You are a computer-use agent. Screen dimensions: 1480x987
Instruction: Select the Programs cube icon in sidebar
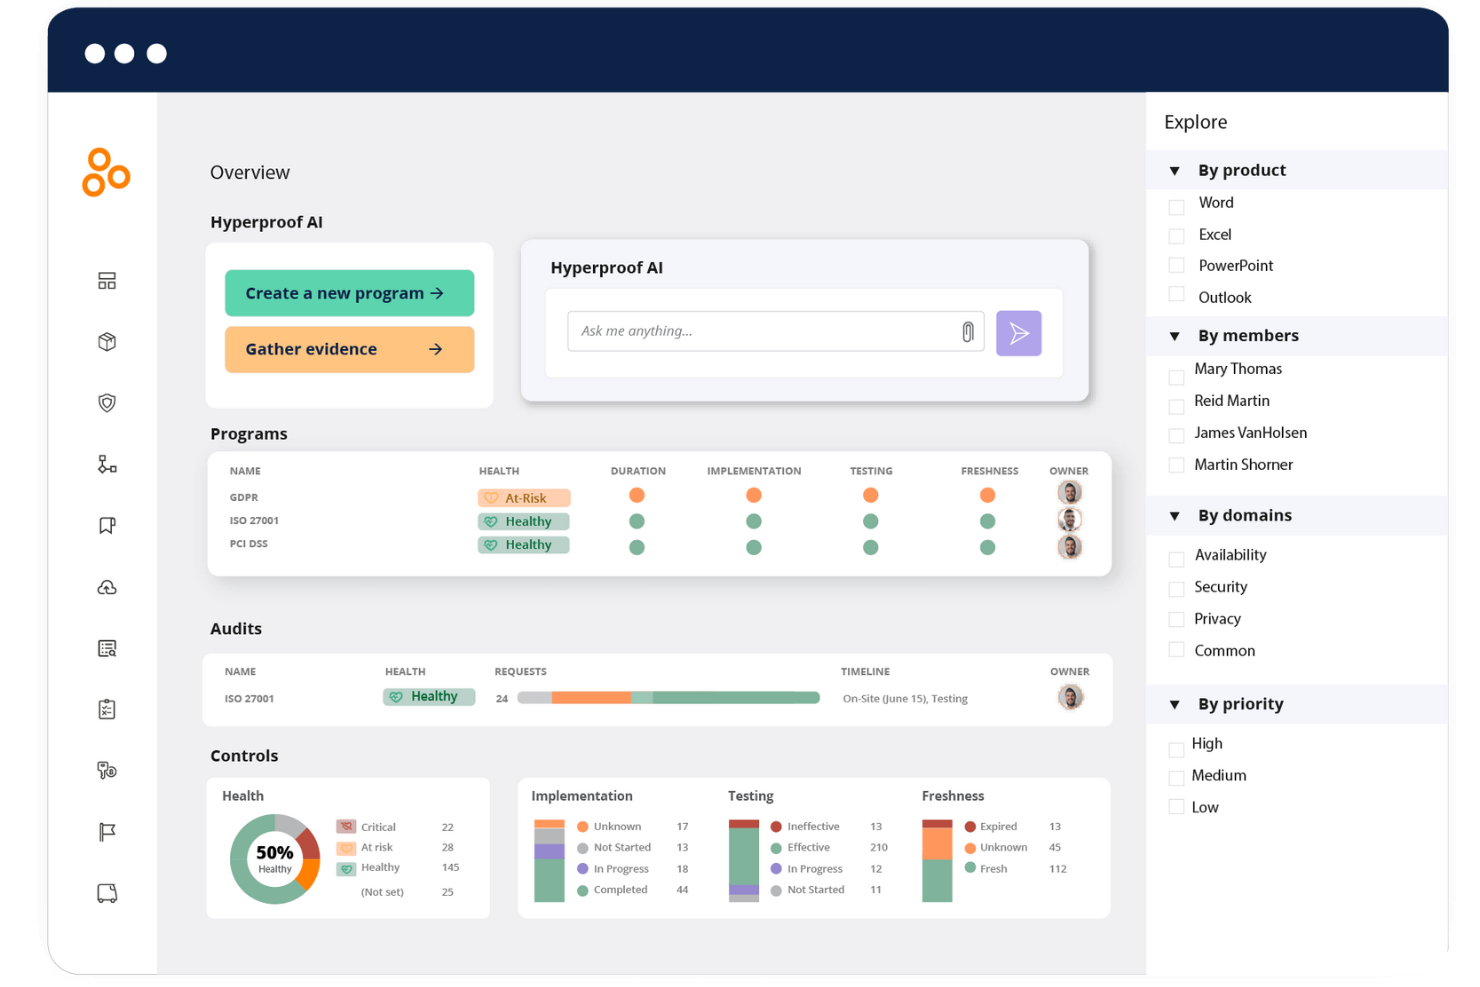pyautogui.click(x=106, y=341)
